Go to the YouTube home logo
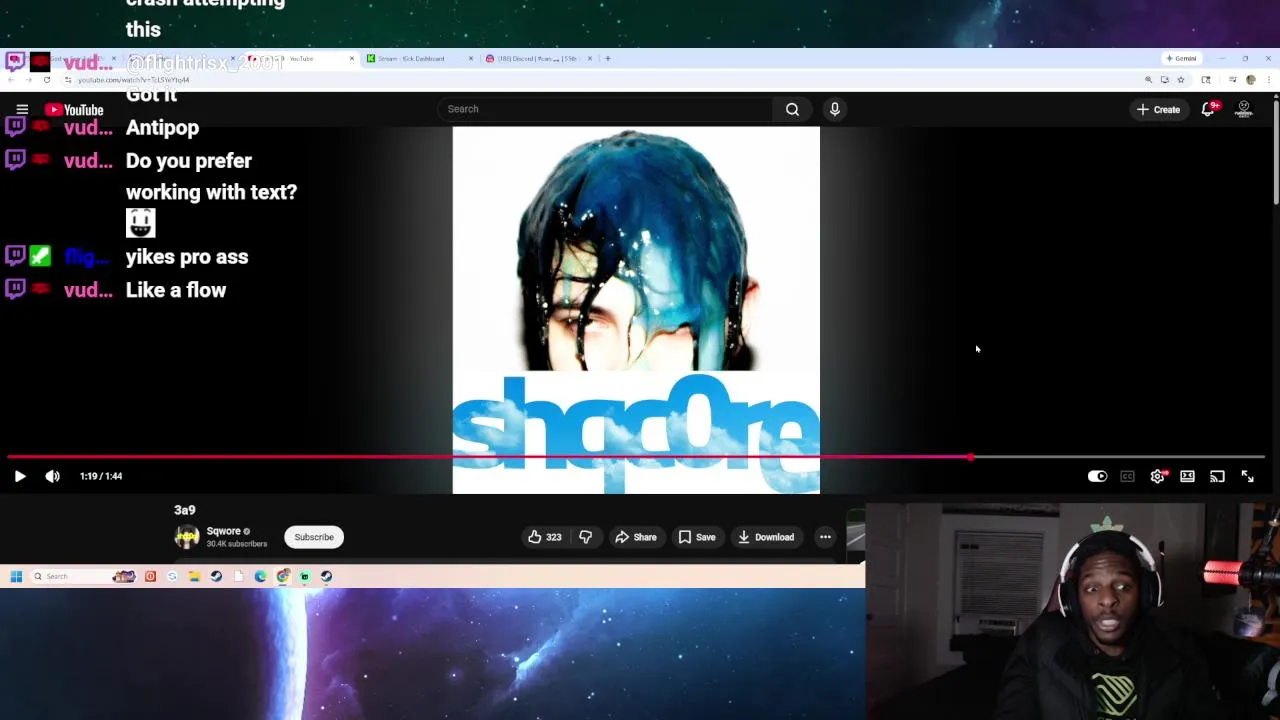This screenshot has height=720, width=1280. tap(75, 109)
